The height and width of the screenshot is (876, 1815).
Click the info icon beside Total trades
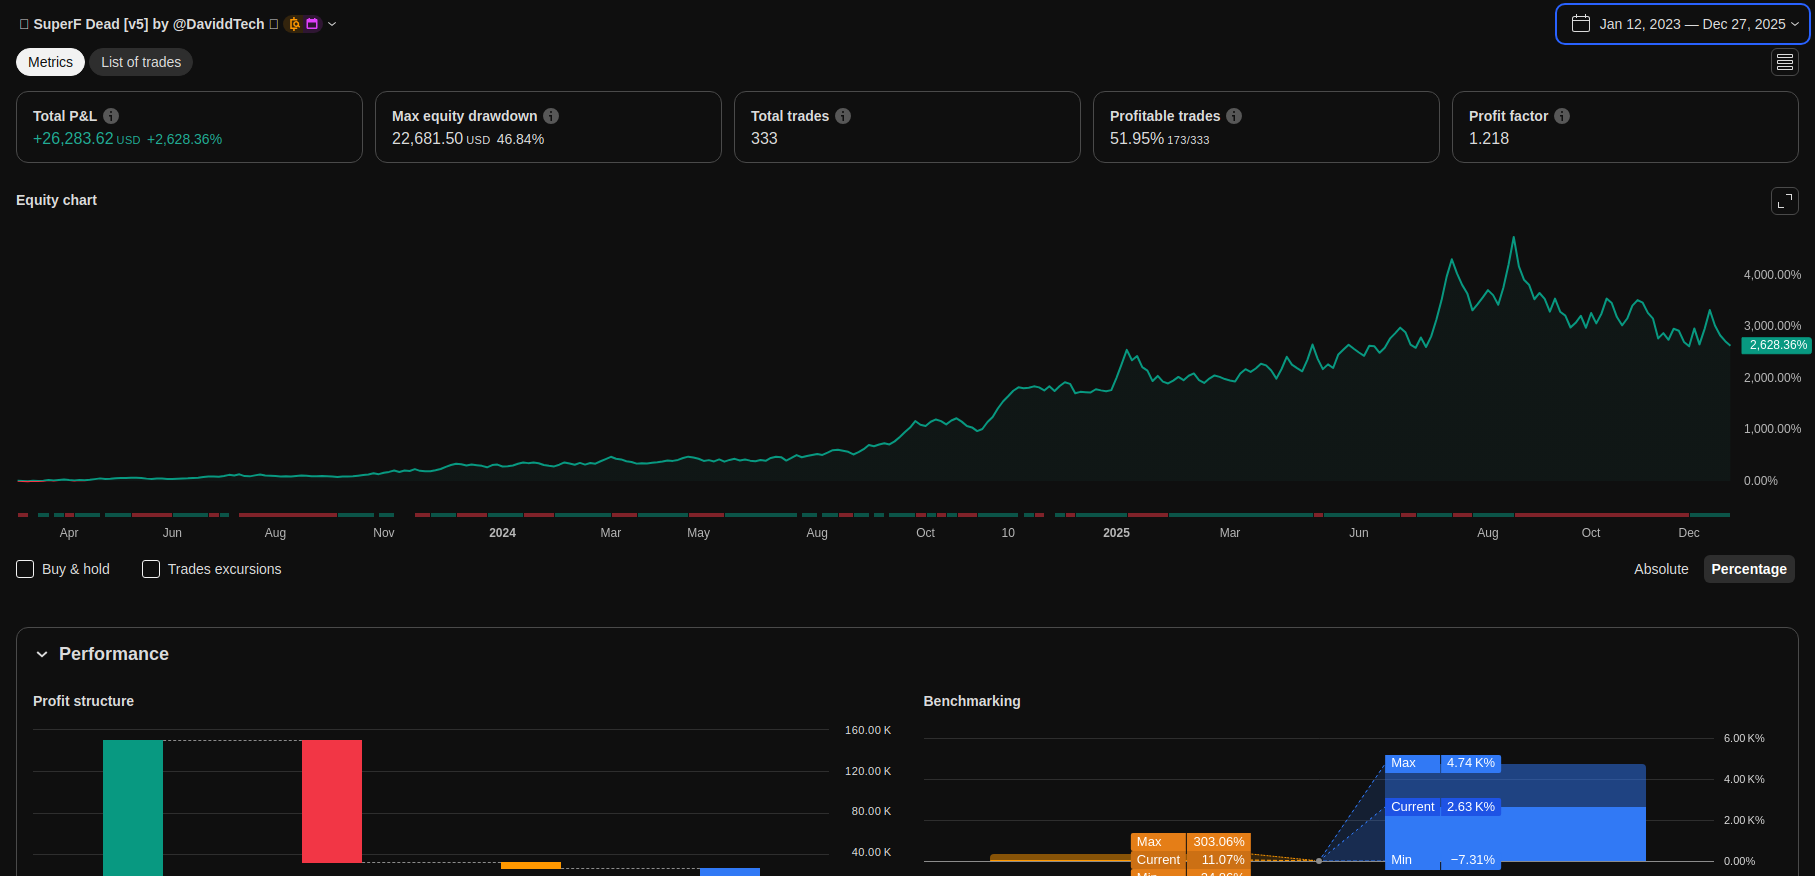pos(843,116)
